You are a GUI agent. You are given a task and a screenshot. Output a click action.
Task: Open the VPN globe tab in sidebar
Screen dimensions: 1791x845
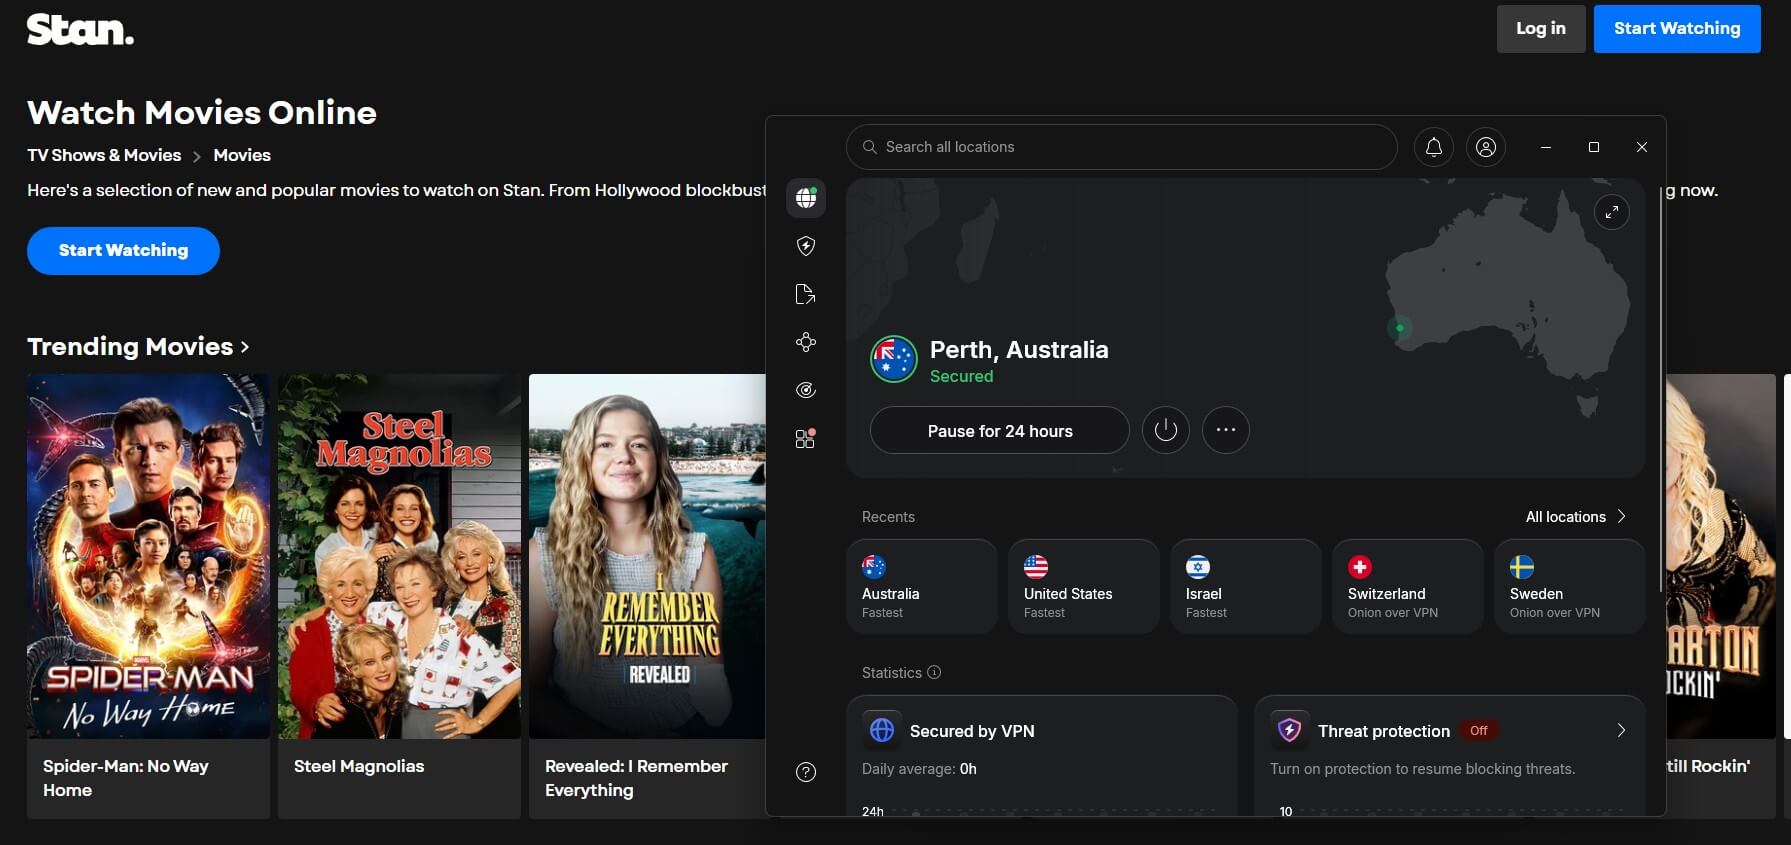point(805,198)
